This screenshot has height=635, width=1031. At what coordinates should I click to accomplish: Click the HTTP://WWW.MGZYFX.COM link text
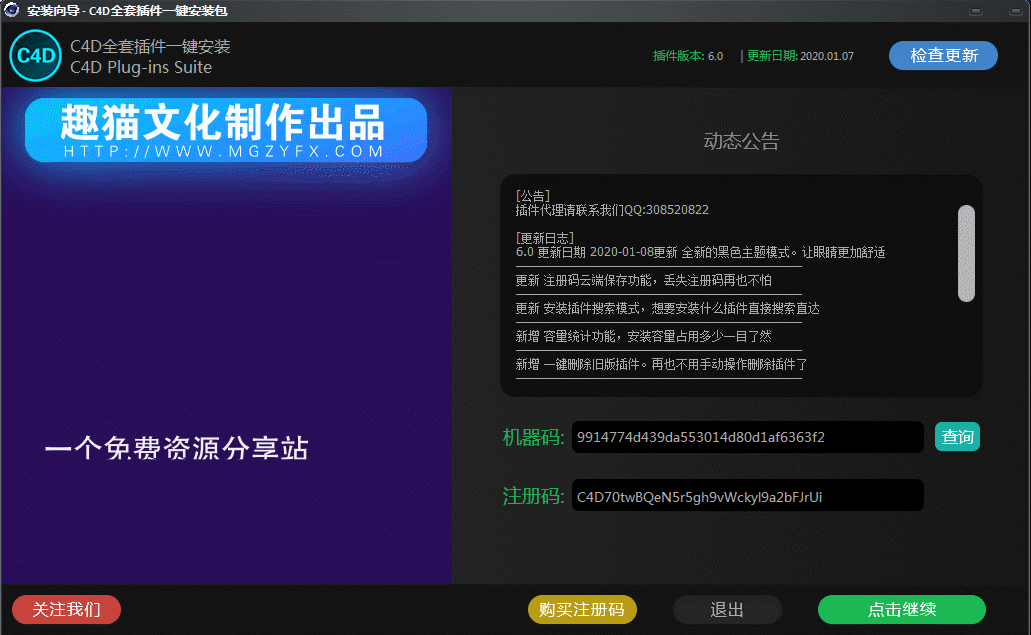(224, 151)
